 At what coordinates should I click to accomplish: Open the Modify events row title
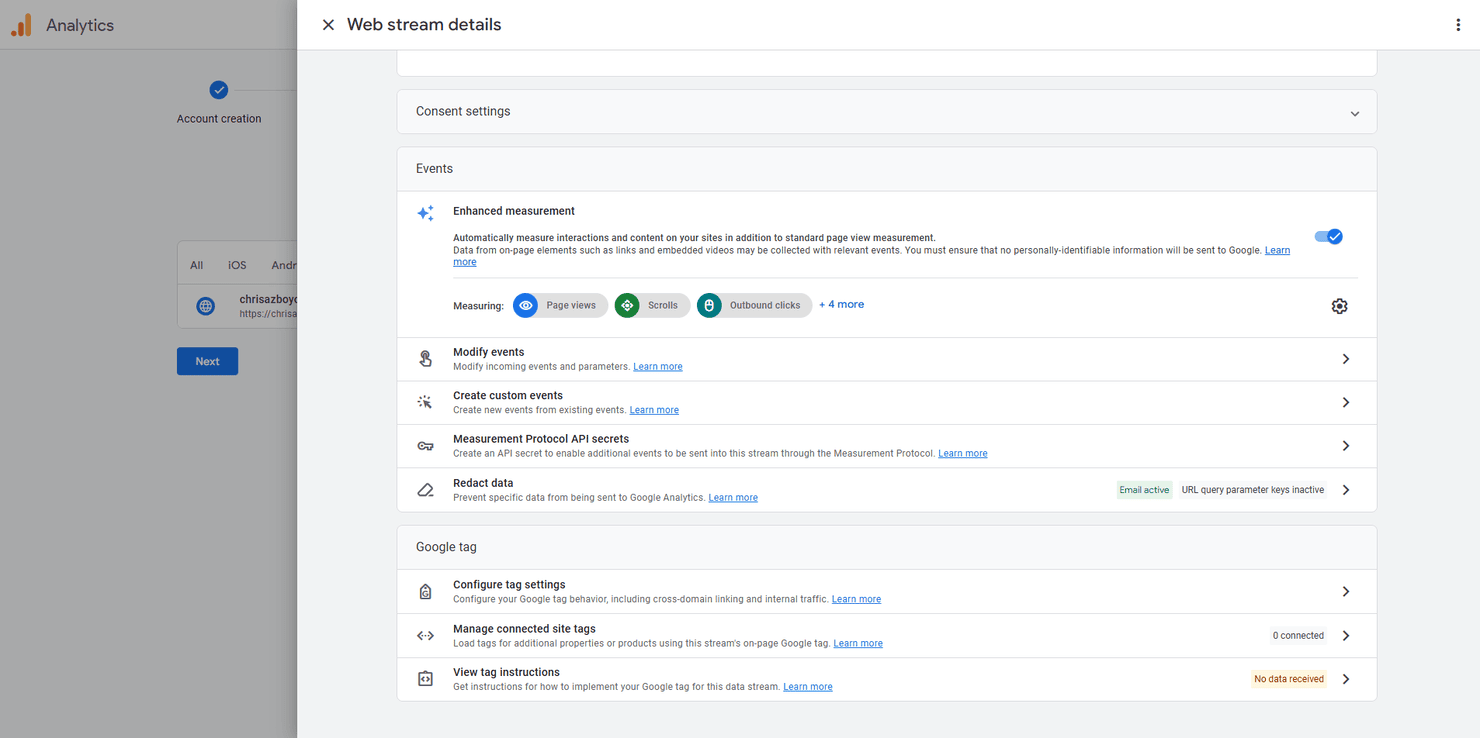(488, 352)
